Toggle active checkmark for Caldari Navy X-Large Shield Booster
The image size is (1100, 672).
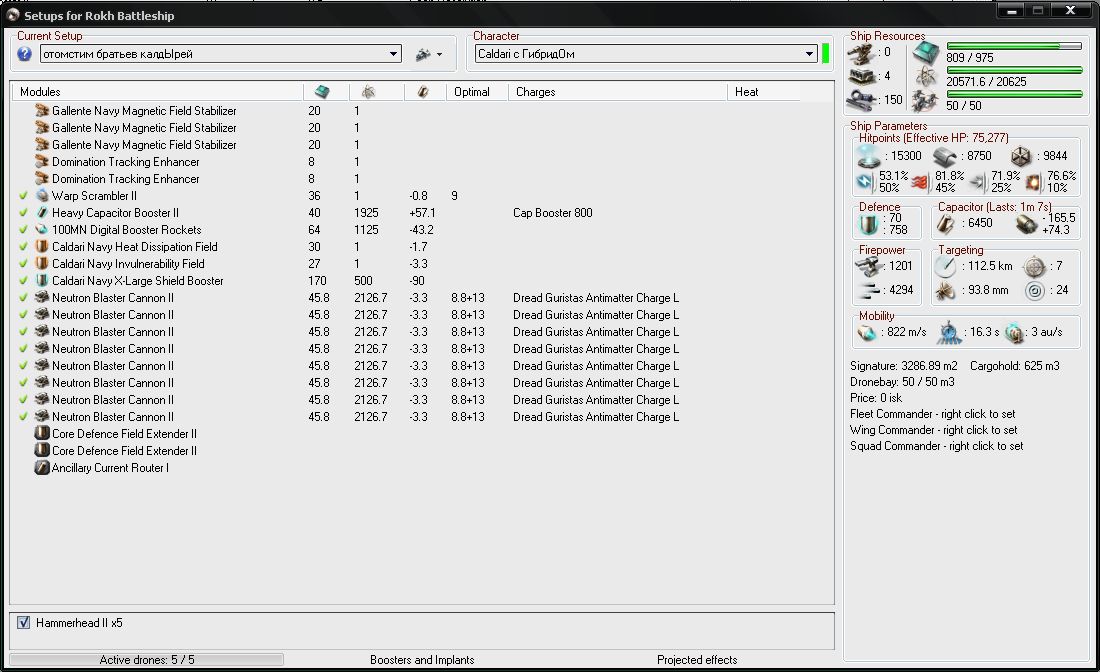coord(23,281)
